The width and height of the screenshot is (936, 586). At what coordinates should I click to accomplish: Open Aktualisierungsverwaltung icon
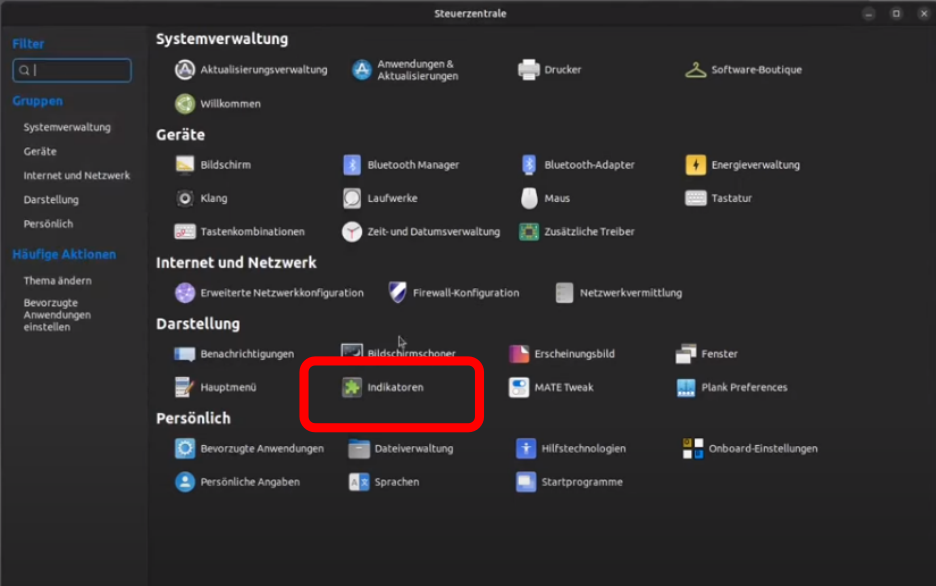tap(184, 70)
